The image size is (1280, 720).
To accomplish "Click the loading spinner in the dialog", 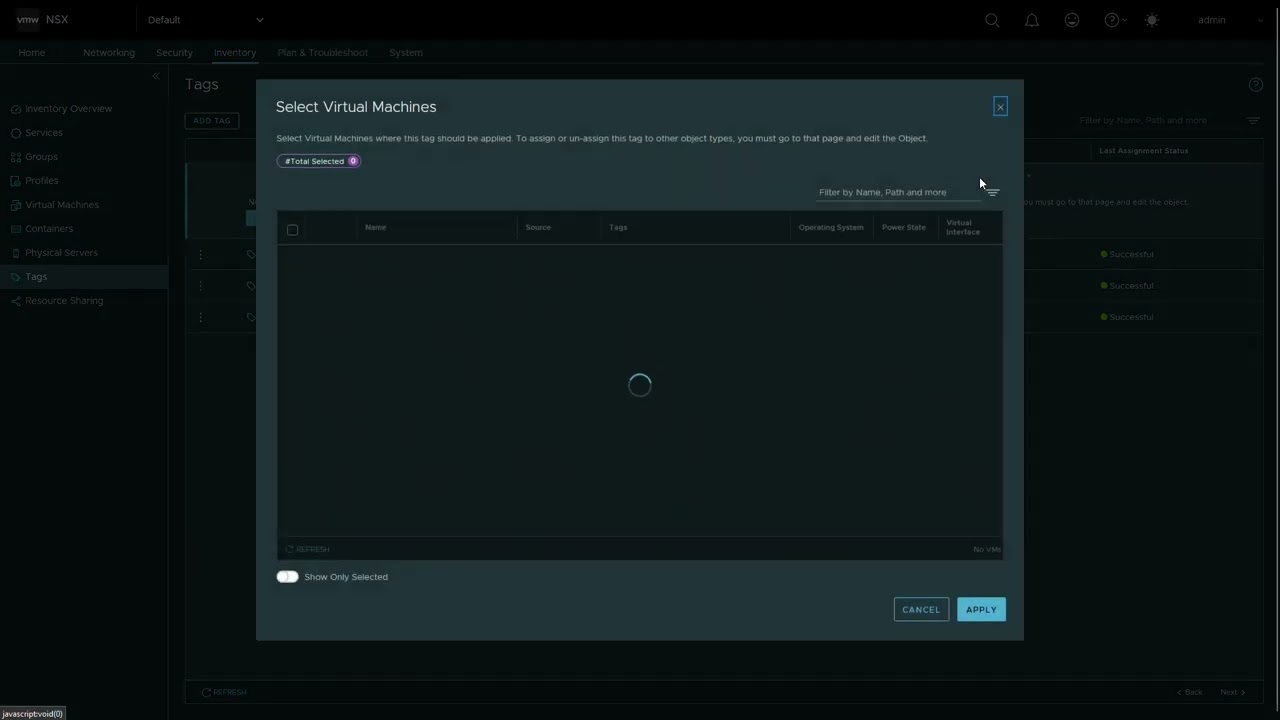I will tap(640, 385).
